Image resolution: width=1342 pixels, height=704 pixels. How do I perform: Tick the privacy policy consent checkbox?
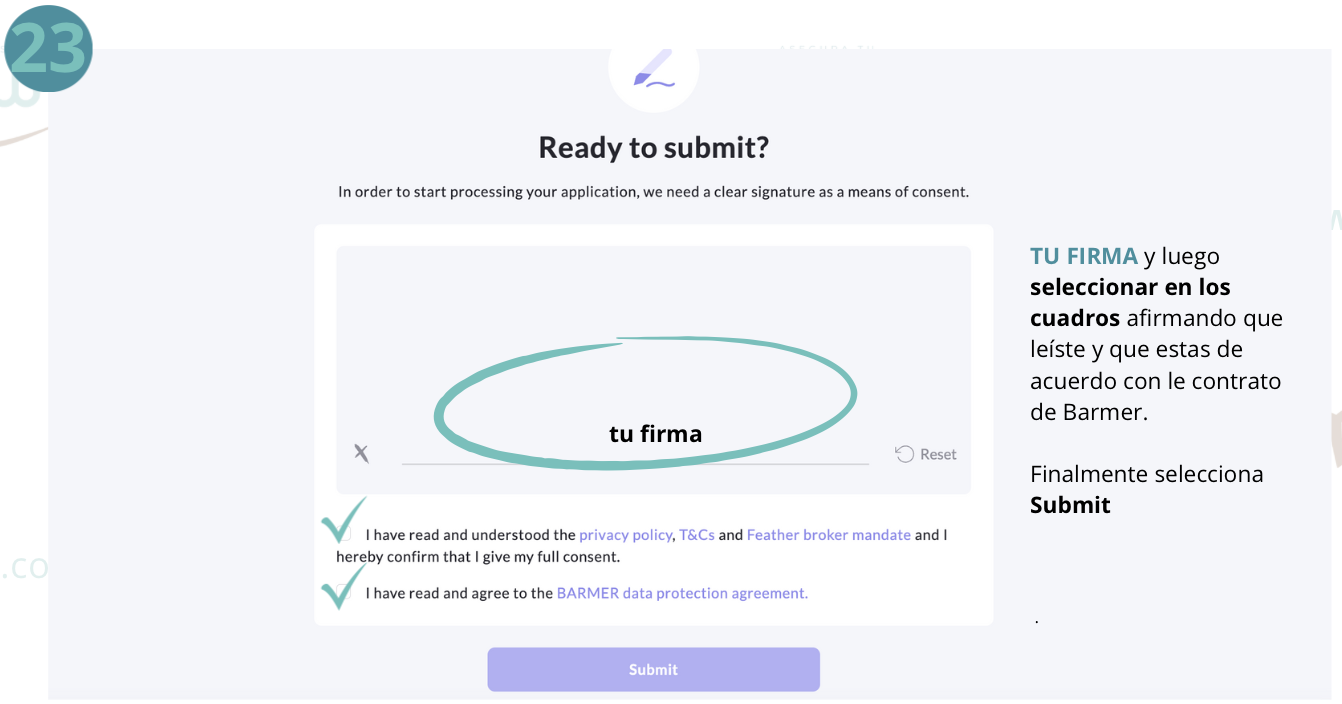344,534
